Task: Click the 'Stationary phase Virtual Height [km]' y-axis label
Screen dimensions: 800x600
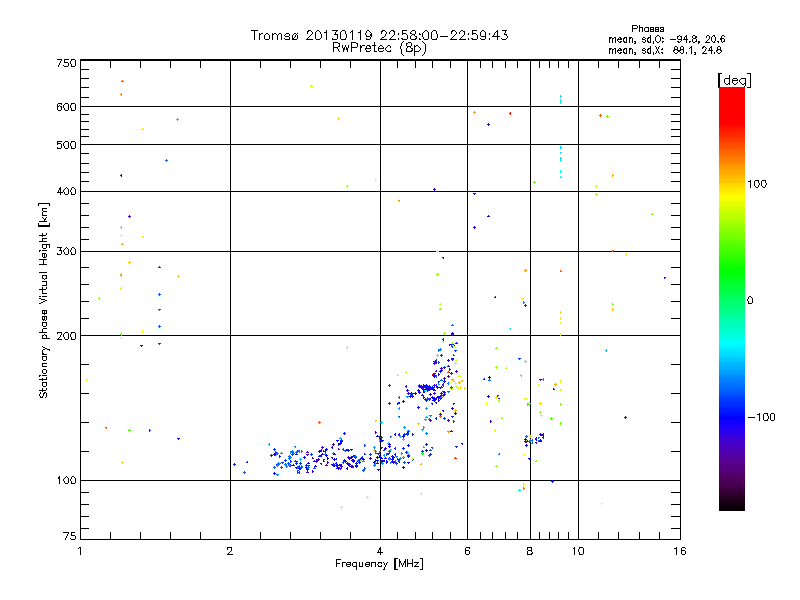Action: pos(44,300)
